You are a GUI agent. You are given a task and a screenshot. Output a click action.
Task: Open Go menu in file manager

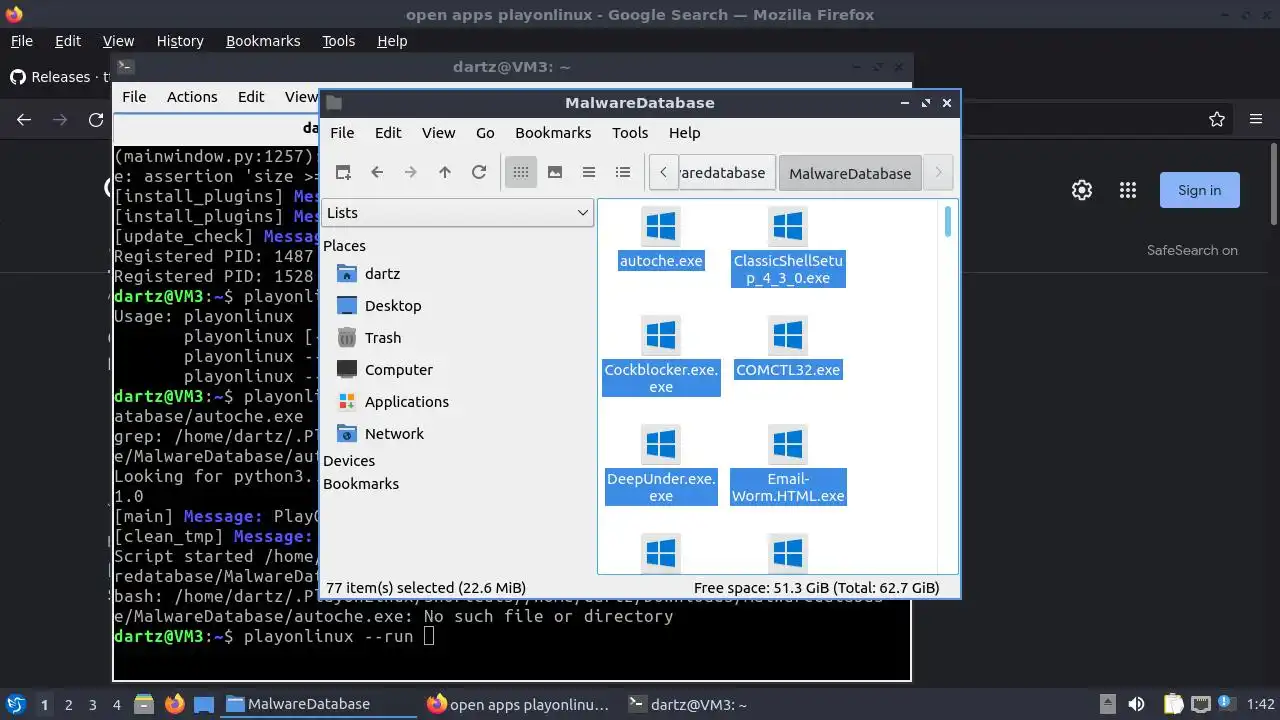coord(485,132)
